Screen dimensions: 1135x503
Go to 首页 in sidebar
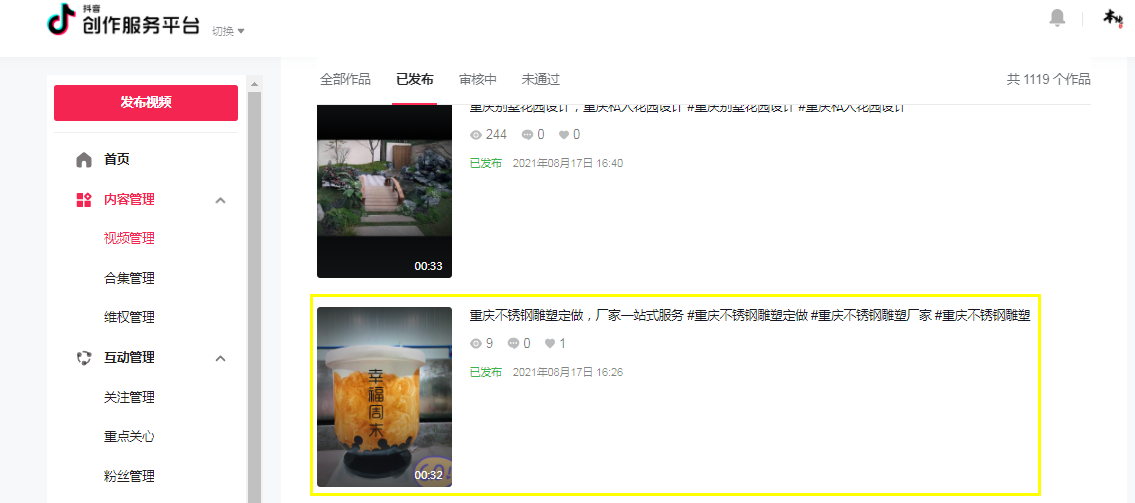(x=117, y=159)
